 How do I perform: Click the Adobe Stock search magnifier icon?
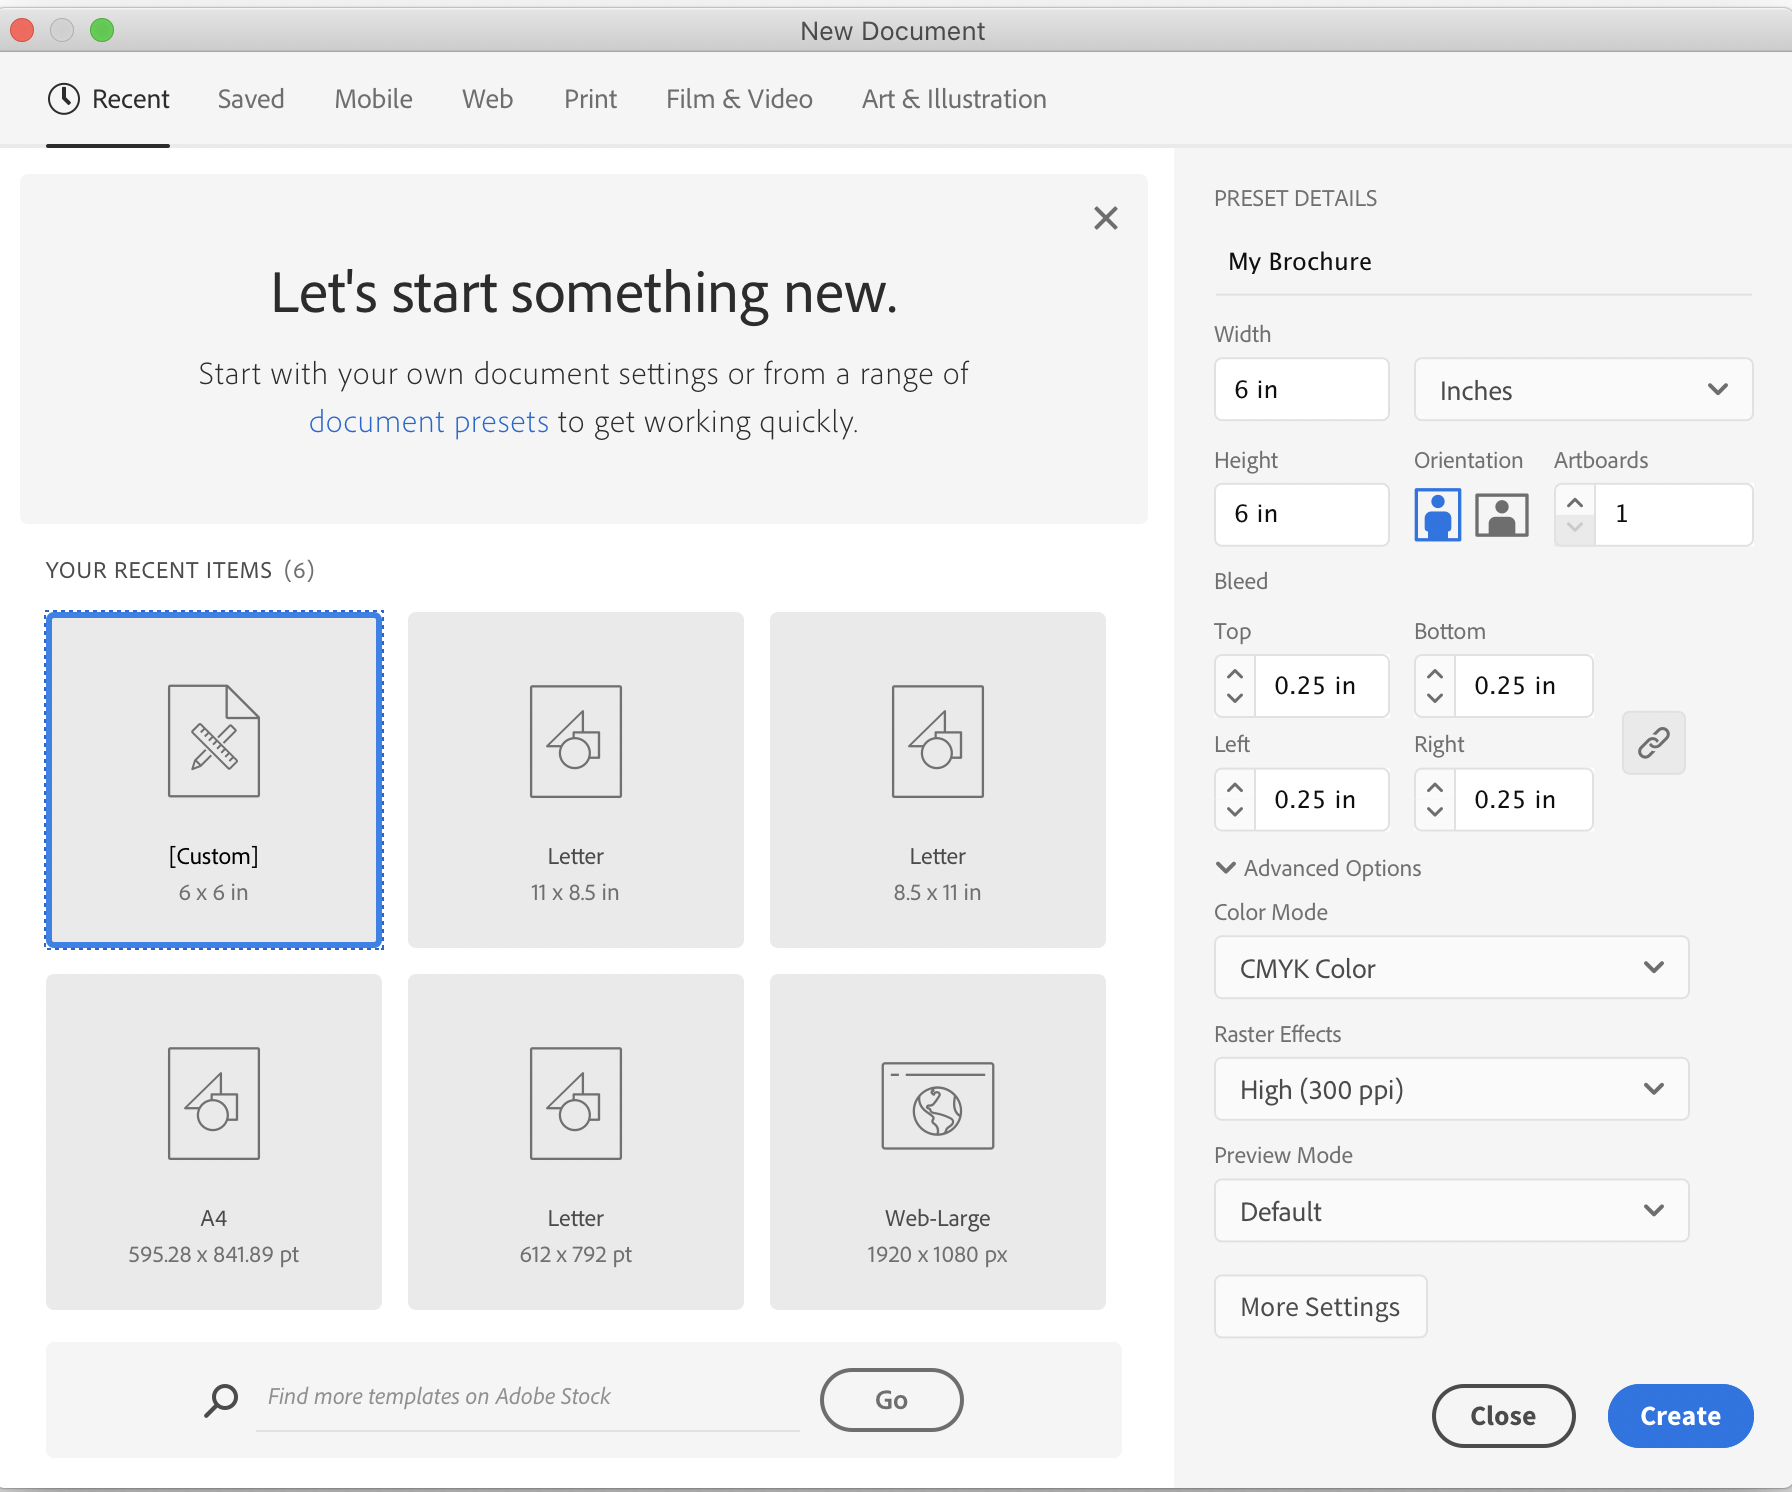pyautogui.click(x=221, y=1399)
